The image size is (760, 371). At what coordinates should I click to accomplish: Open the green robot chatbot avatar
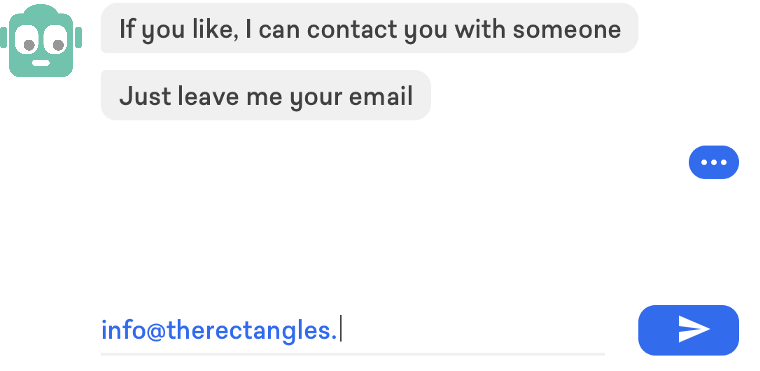pyautogui.click(x=41, y=41)
